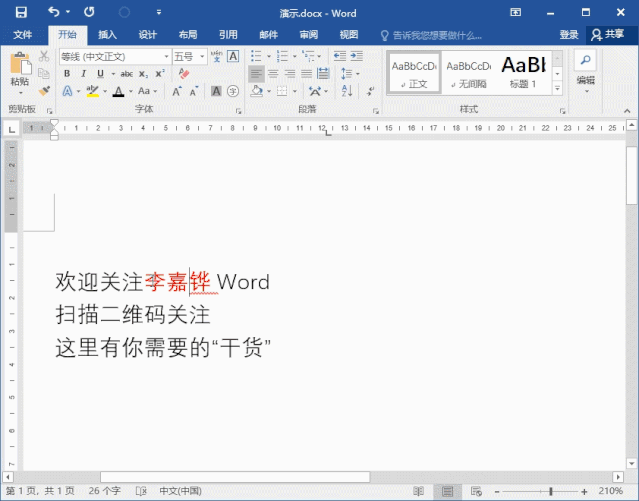Click the Redo/Repeat arrow icon
Viewport: 639px width, 501px height.
89,12
